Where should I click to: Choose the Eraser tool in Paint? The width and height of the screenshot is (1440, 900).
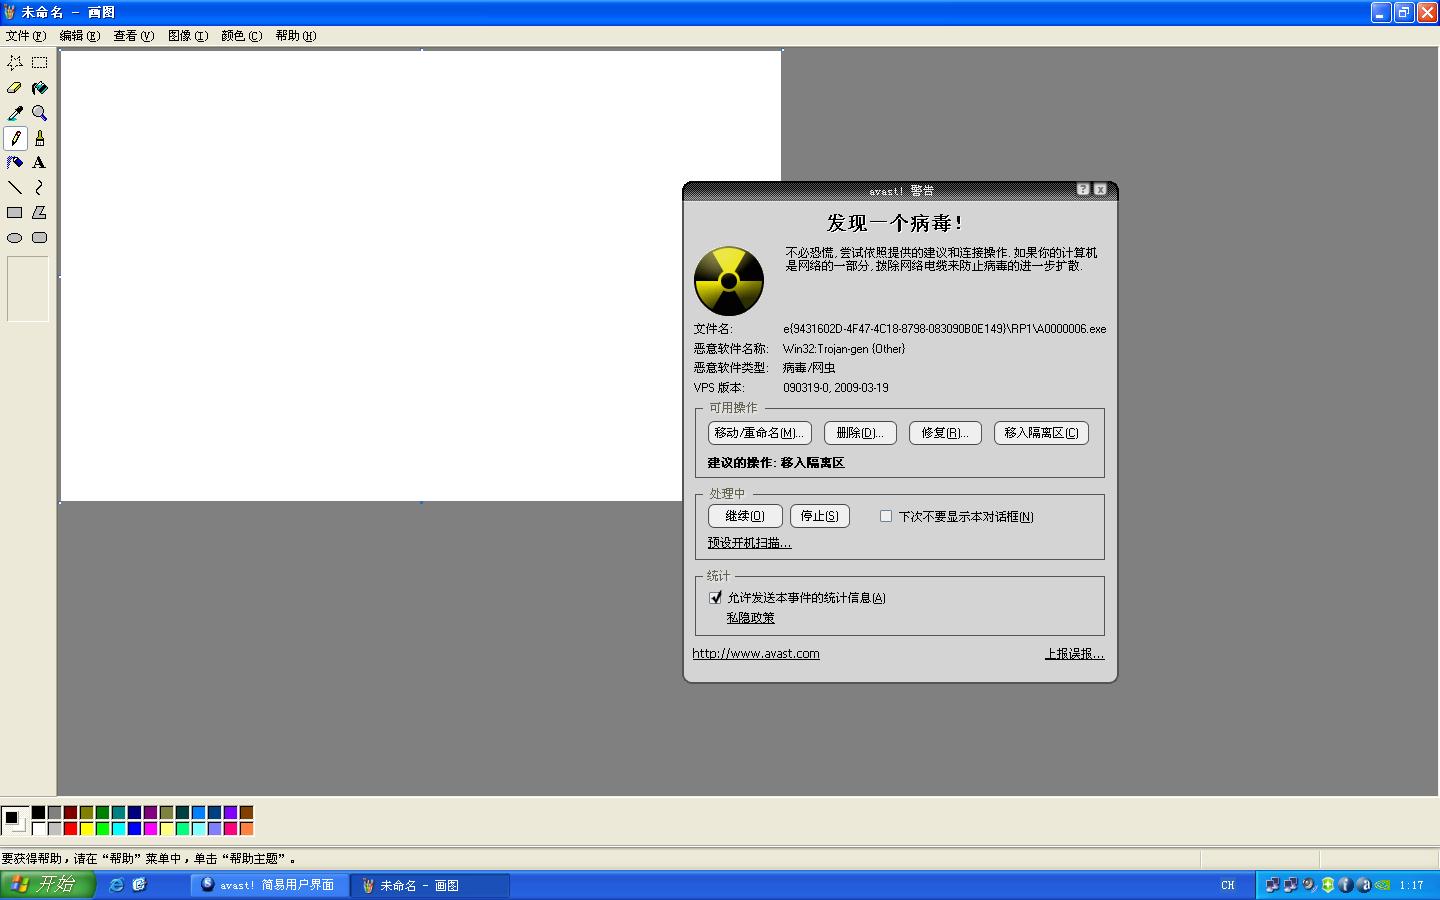coord(15,88)
